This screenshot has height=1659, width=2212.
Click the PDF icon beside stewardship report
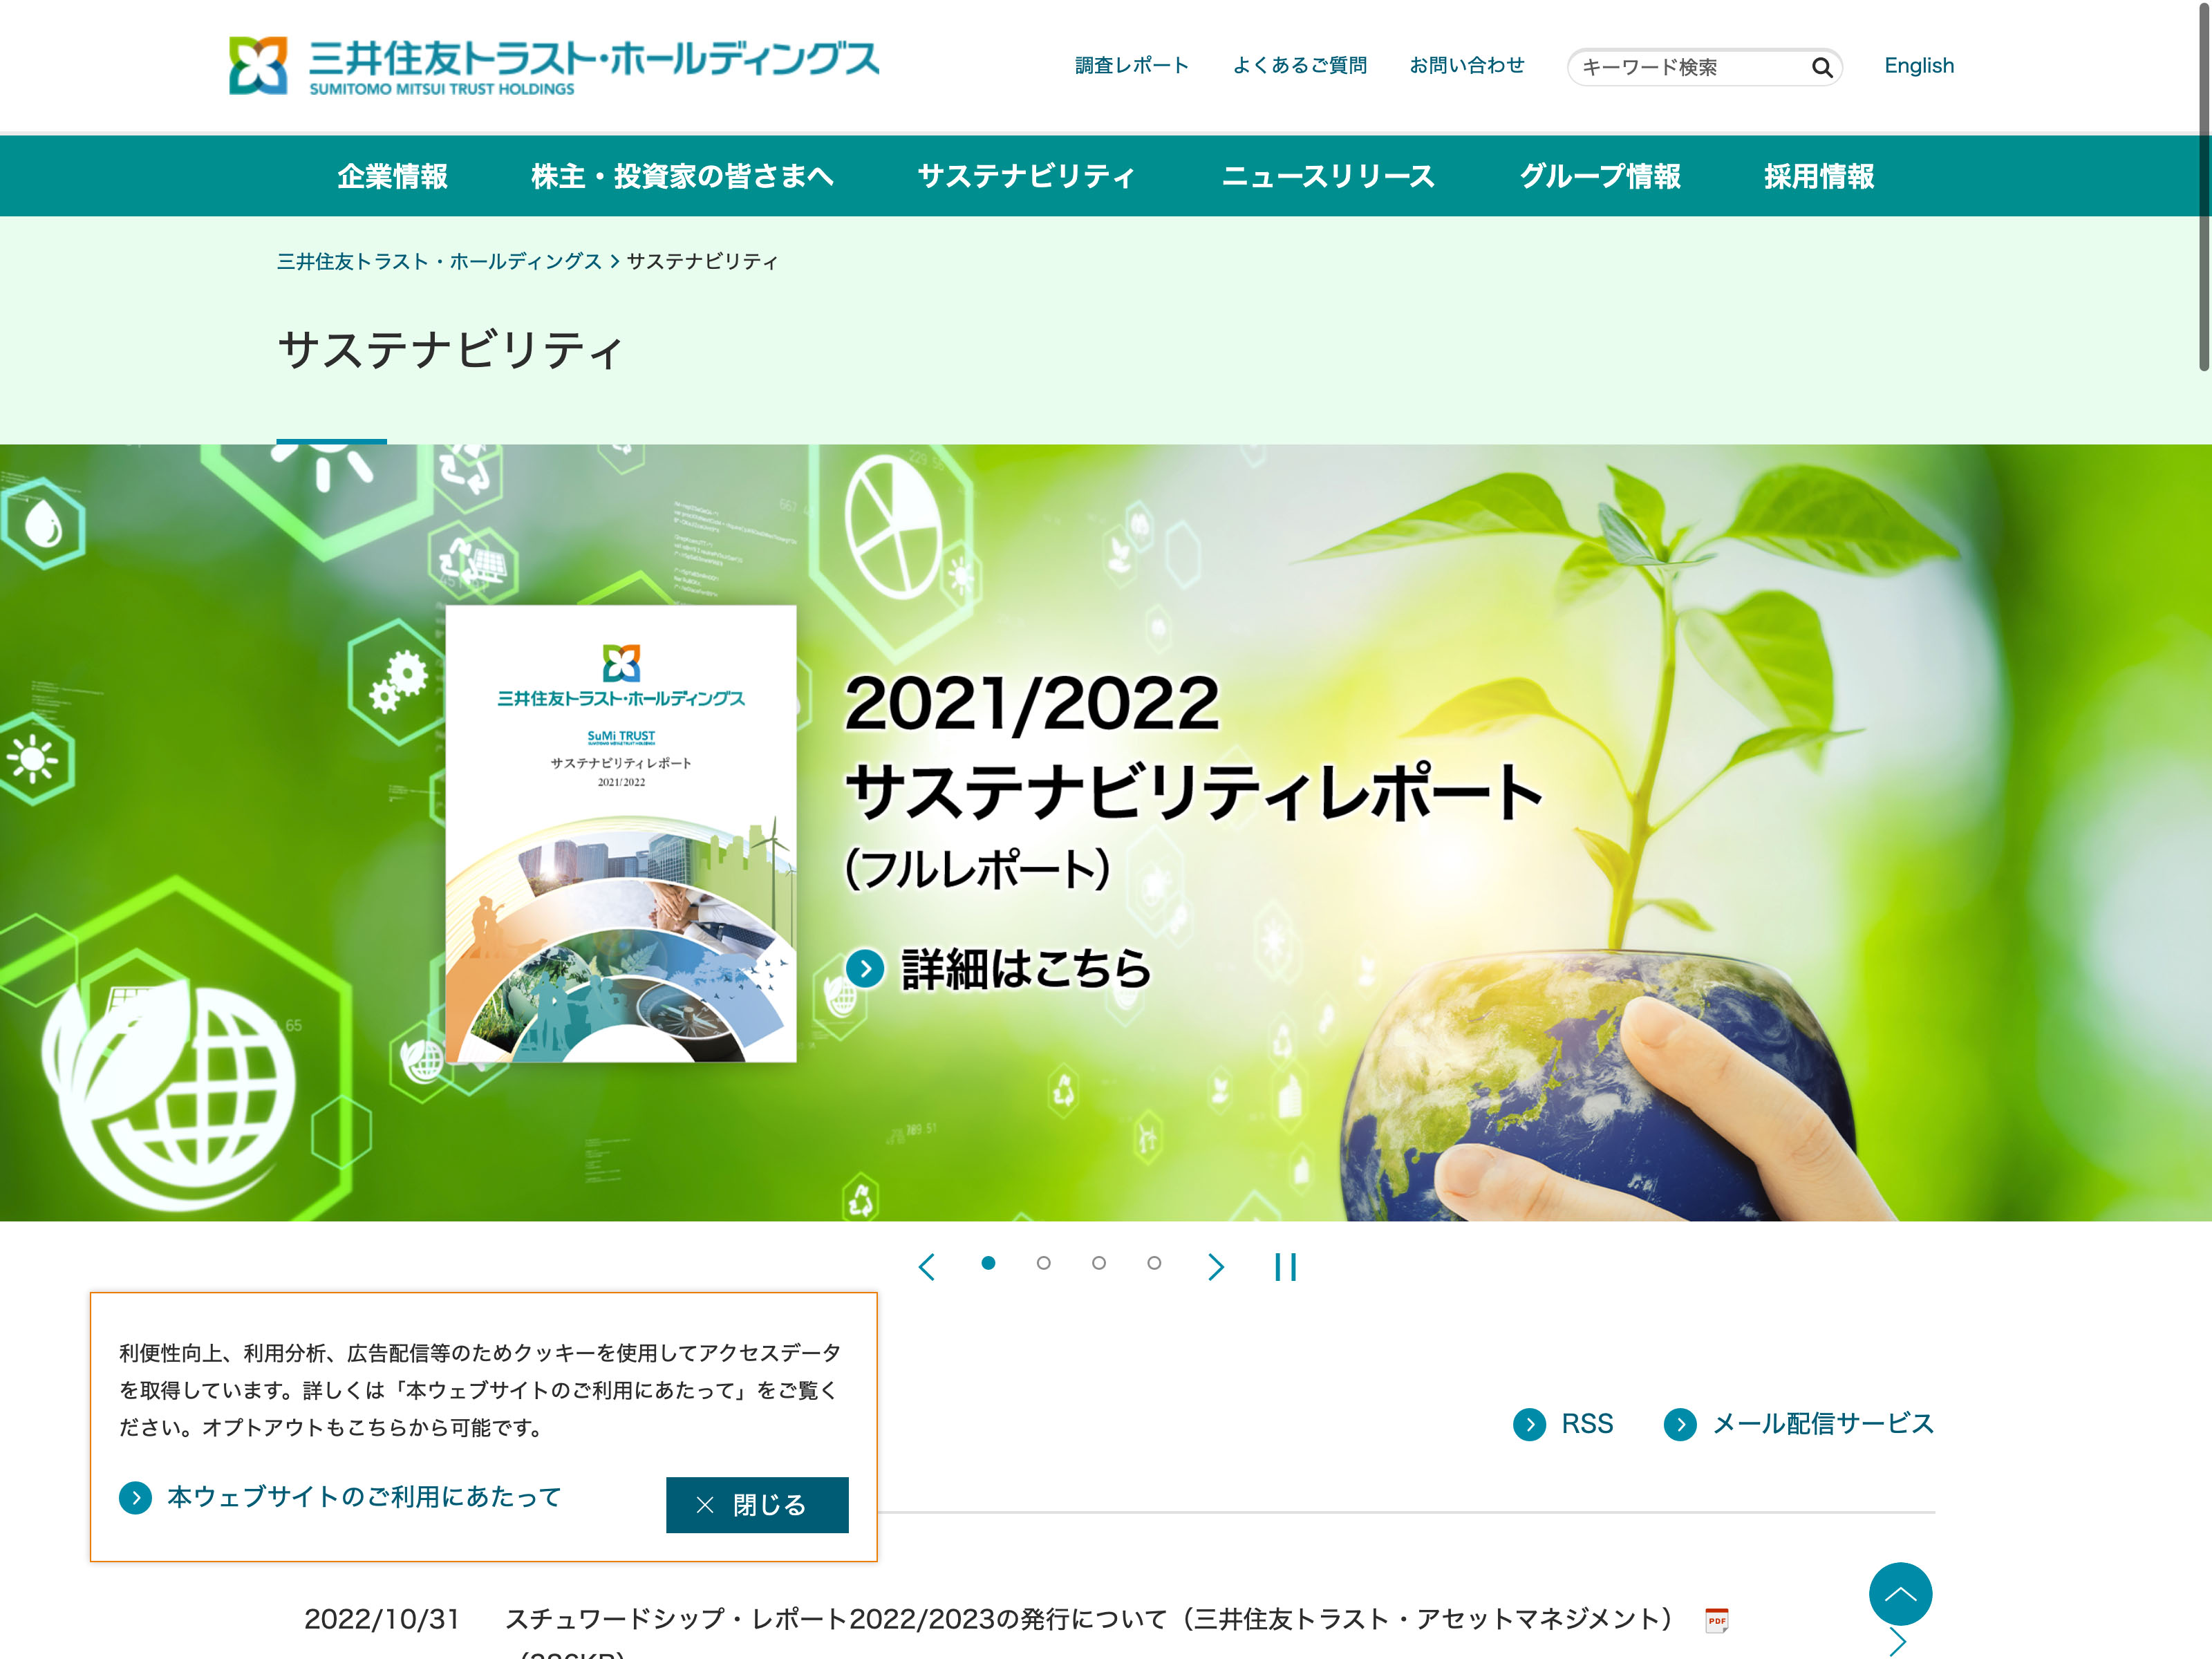point(1716,1620)
